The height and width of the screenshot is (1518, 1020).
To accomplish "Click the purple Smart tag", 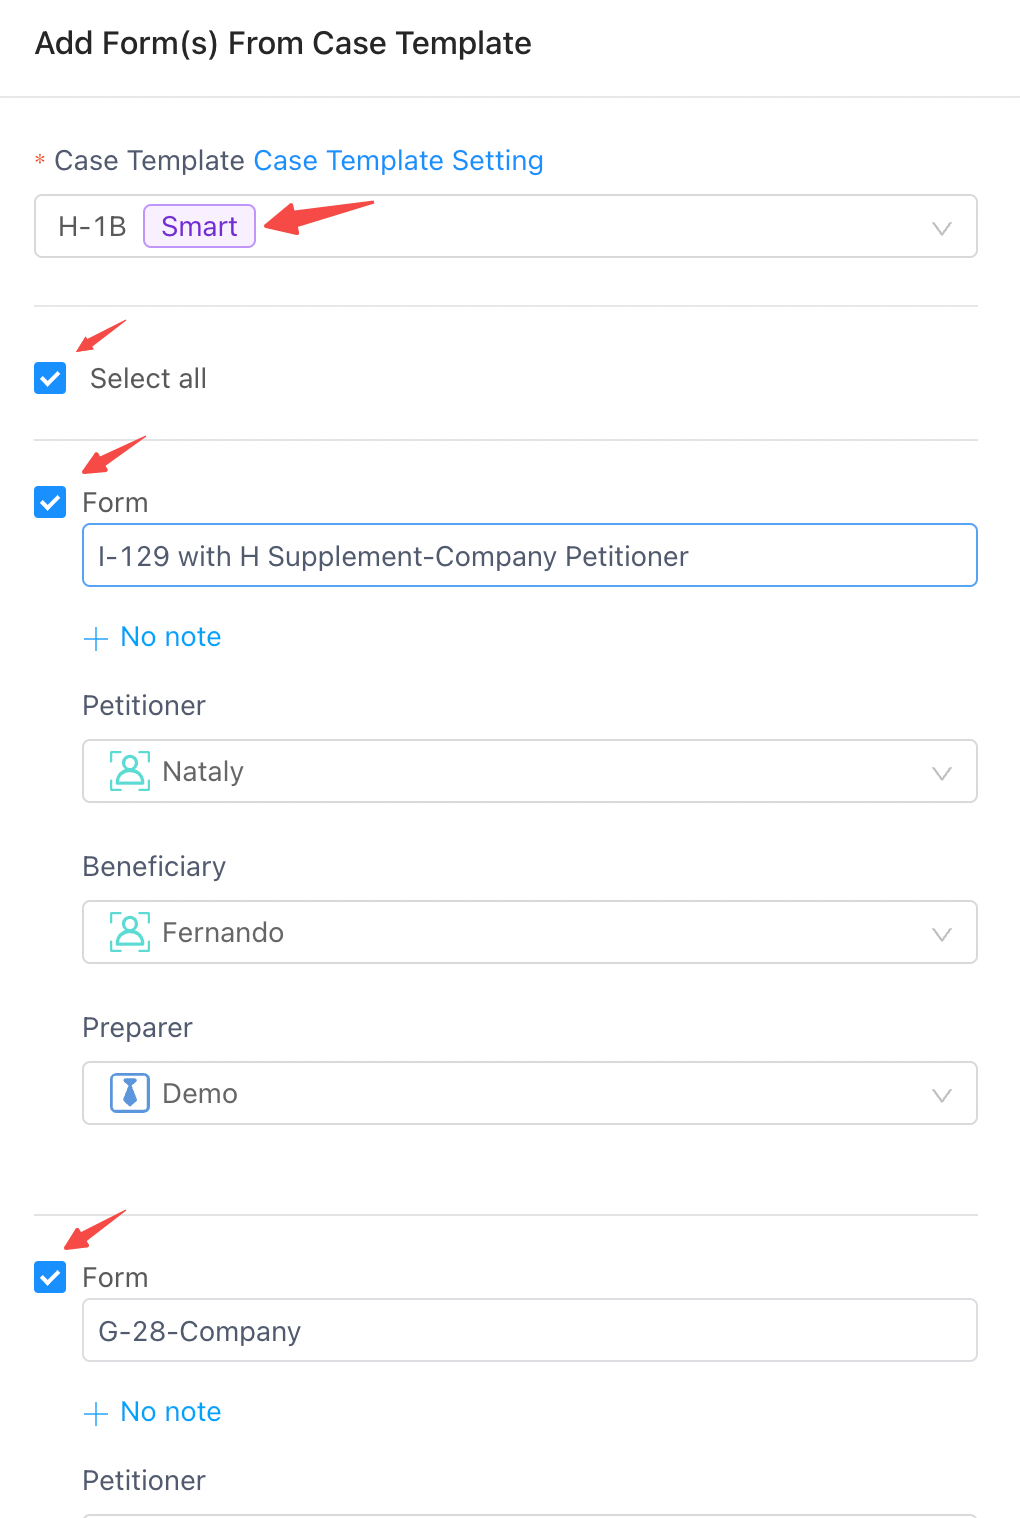I will coord(199,226).
